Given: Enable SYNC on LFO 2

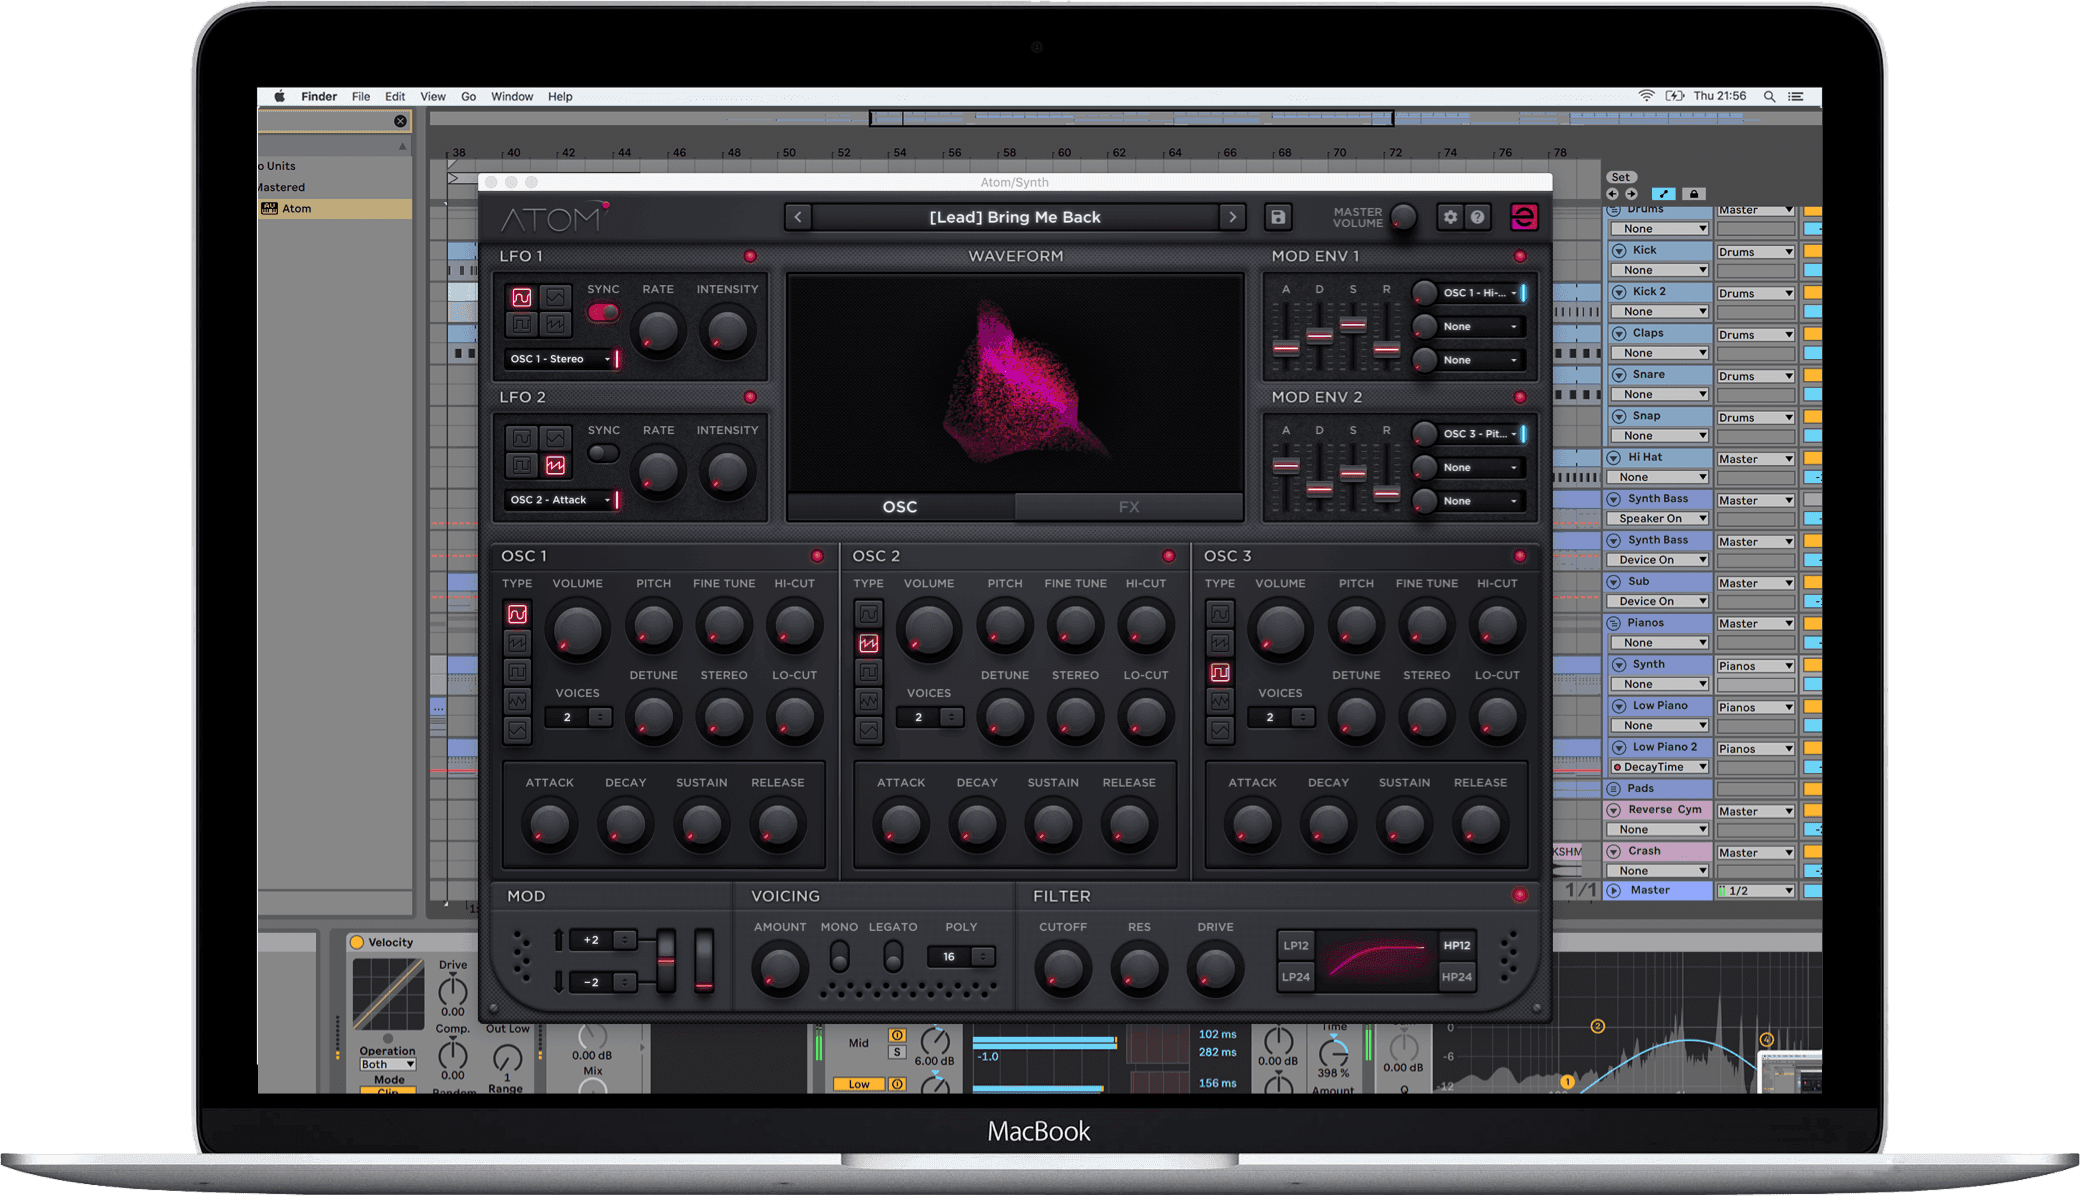Looking at the screenshot, I should tap(603, 451).
